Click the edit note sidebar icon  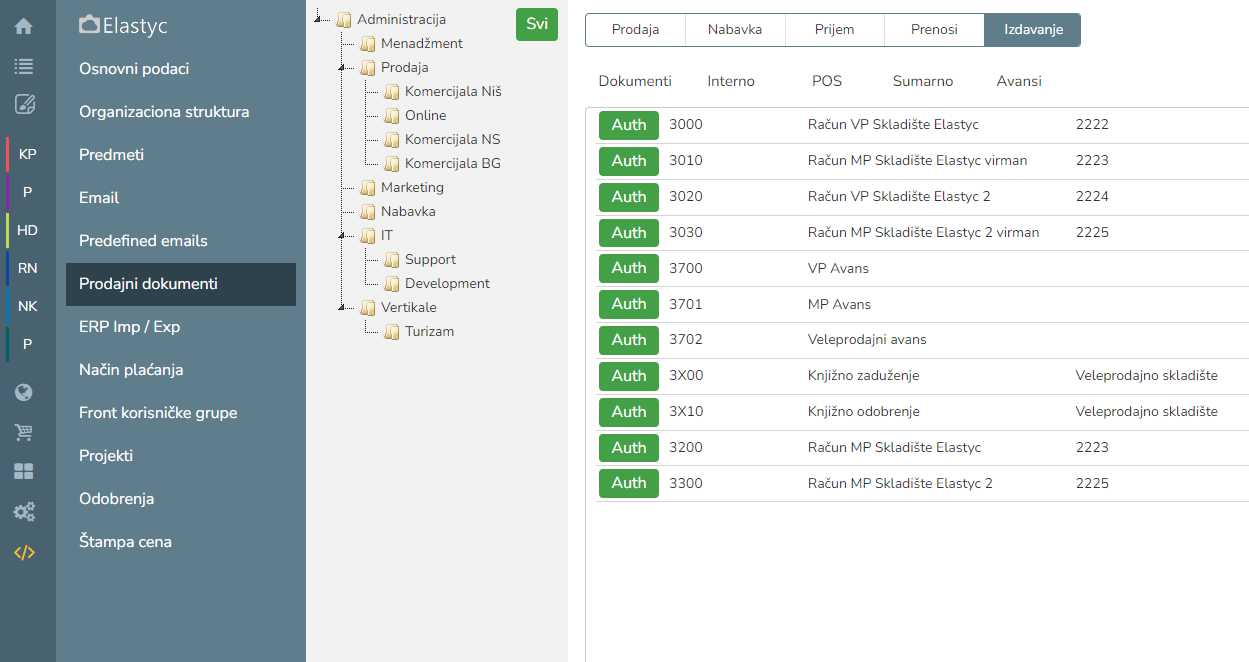pyautogui.click(x=24, y=104)
